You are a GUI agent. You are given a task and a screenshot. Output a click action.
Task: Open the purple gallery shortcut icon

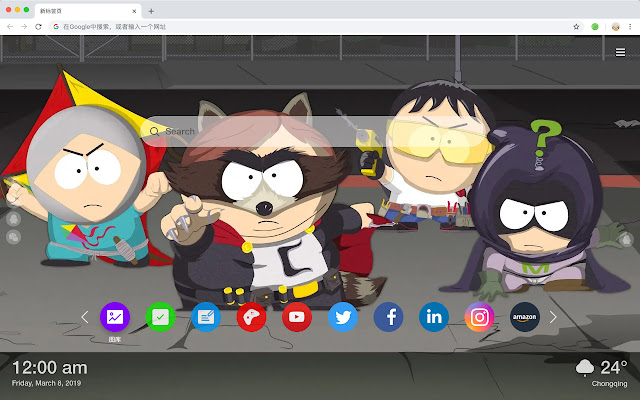(115, 317)
